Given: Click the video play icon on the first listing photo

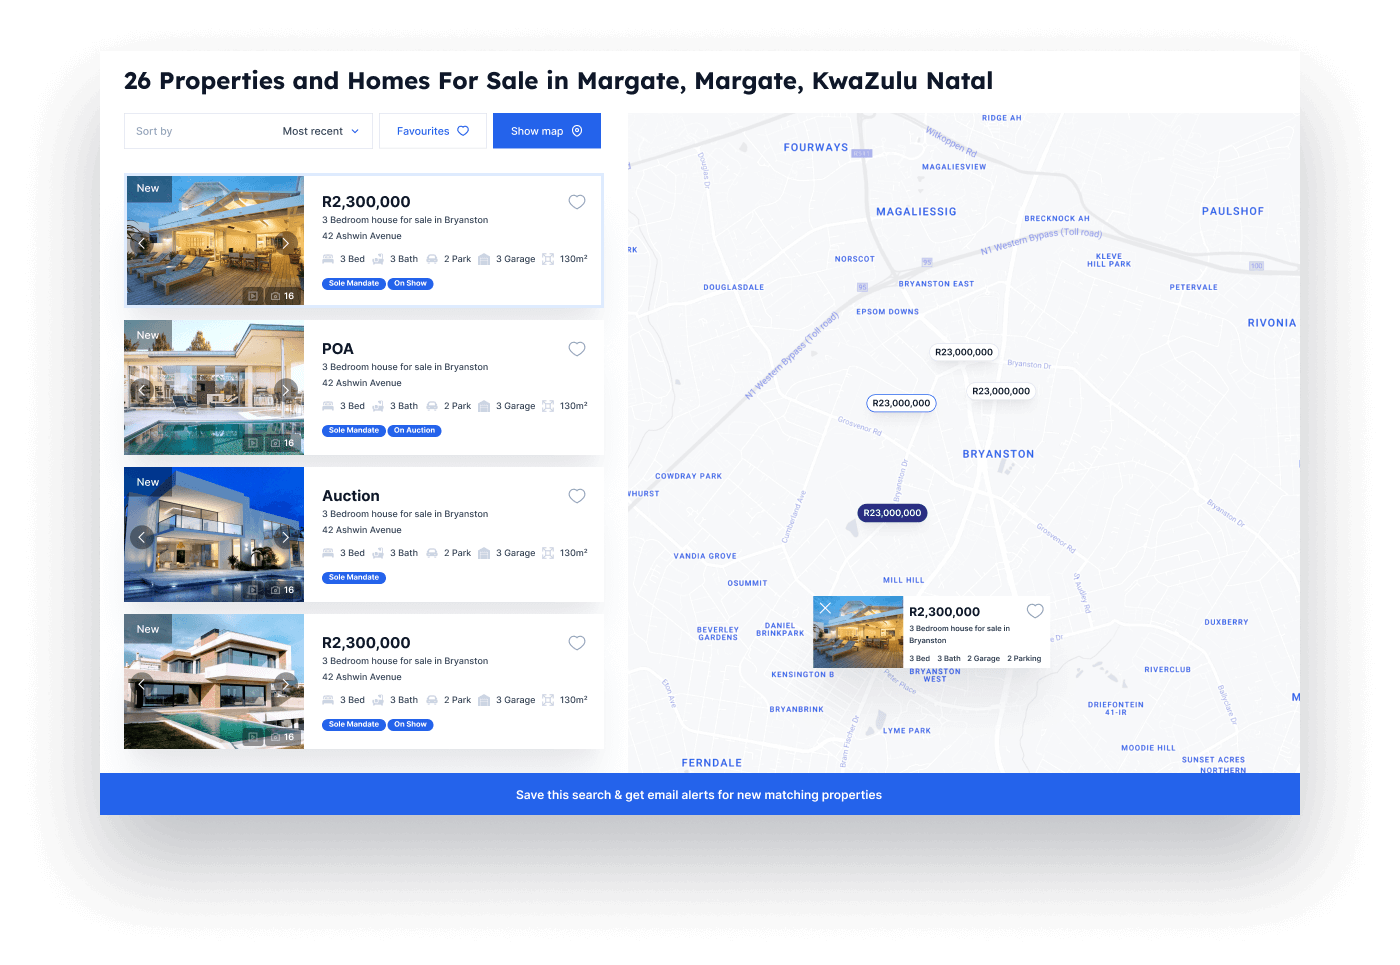Looking at the screenshot, I should [x=253, y=296].
